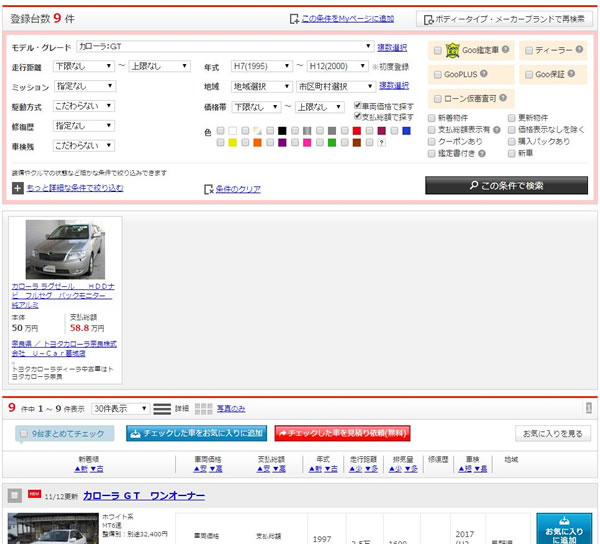
Task: Open the 車検残 dropdown
Action: (x=84, y=146)
